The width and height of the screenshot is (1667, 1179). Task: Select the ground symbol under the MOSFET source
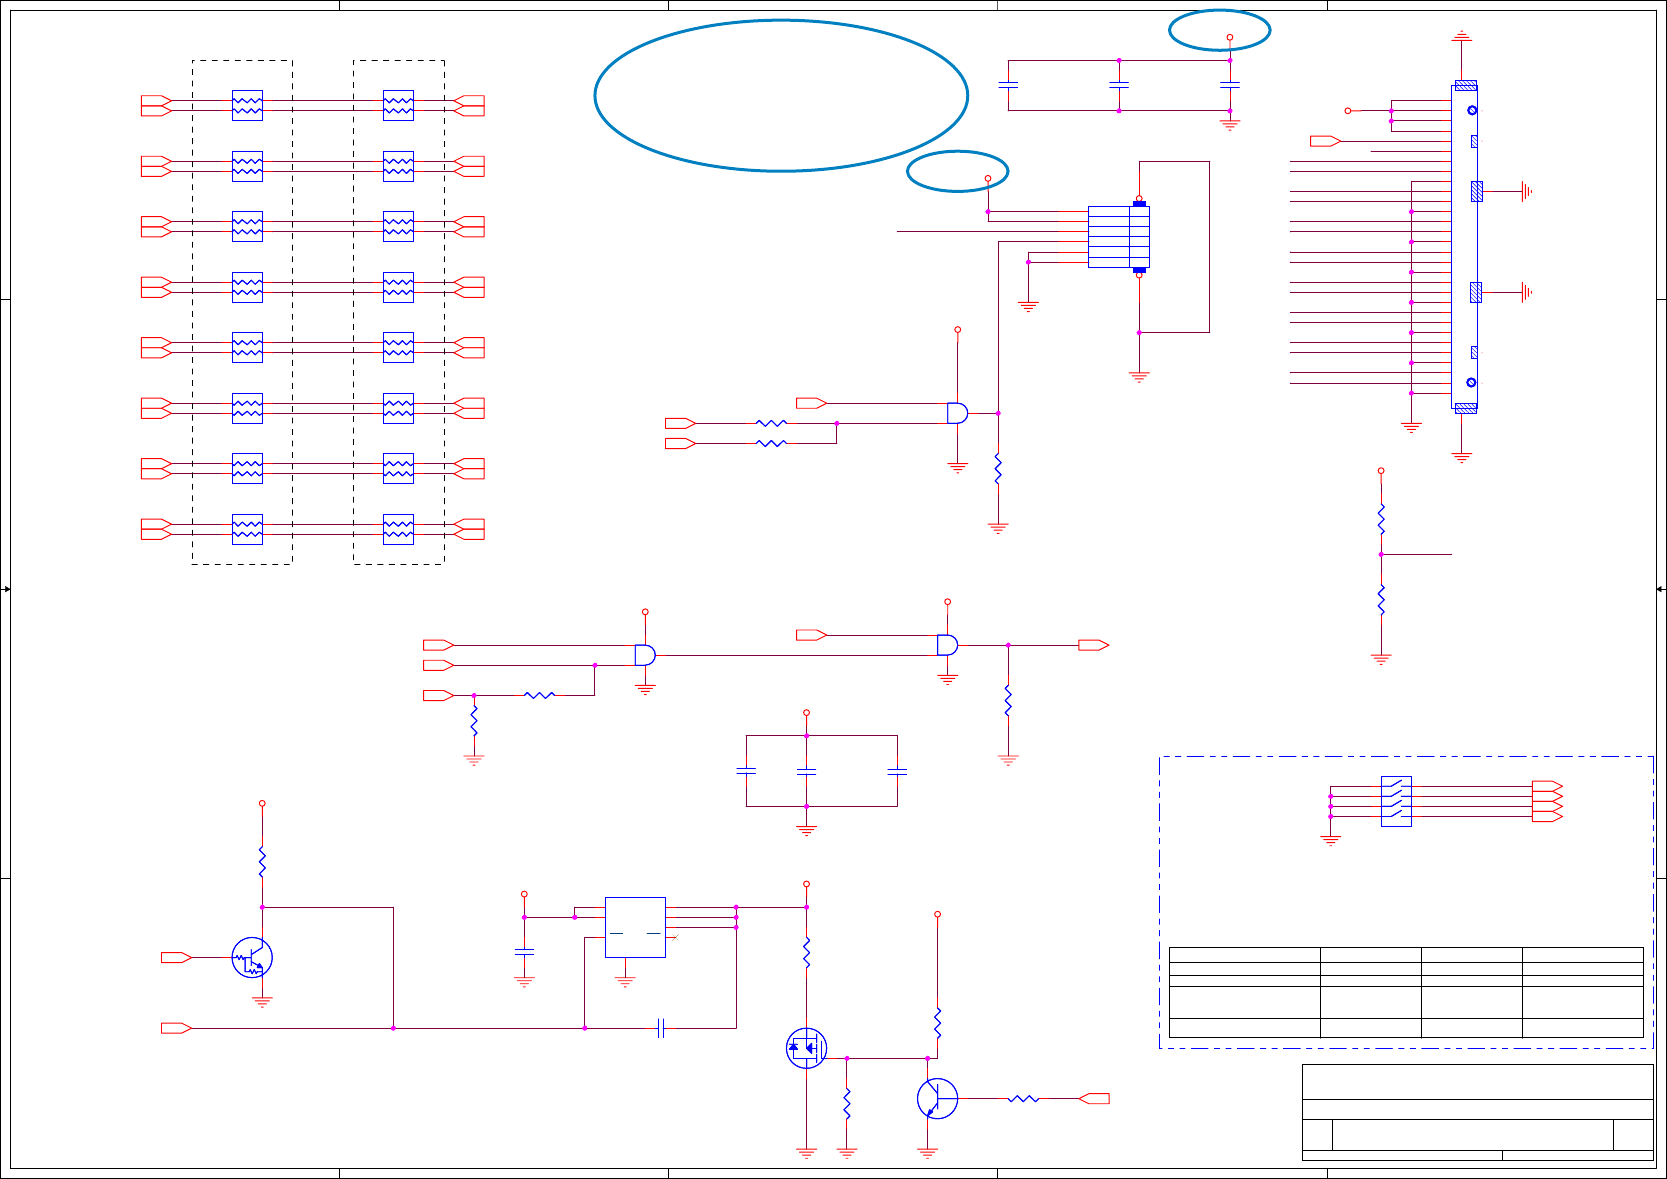click(x=806, y=1153)
